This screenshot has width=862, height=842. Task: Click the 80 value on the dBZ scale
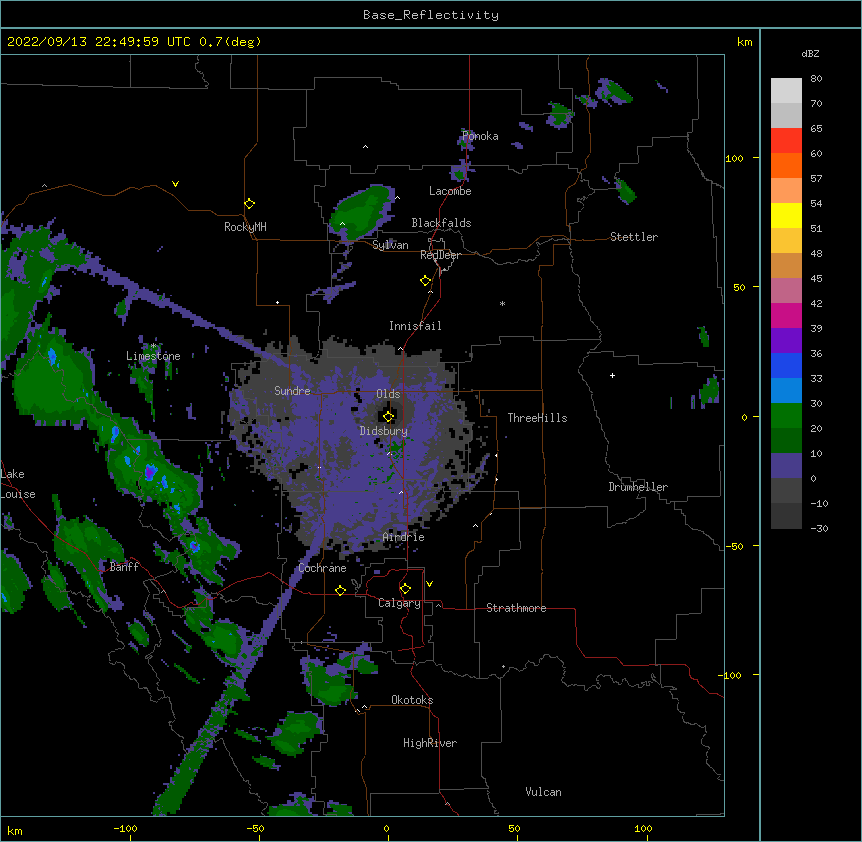[816, 79]
